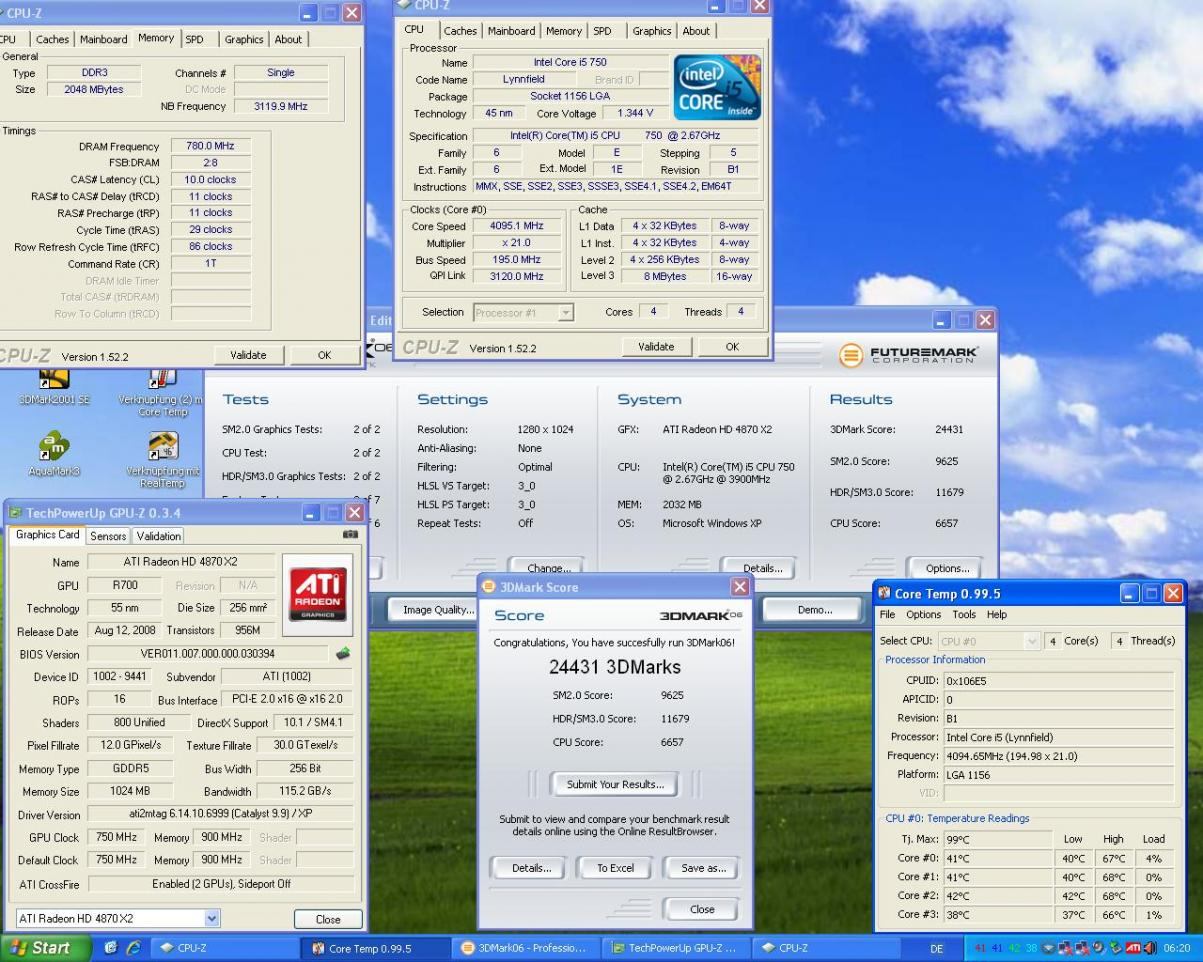The image size is (1203, 962).
Task: Click the GPU-Z title bar icon
Action: click(x=15, y=513)
